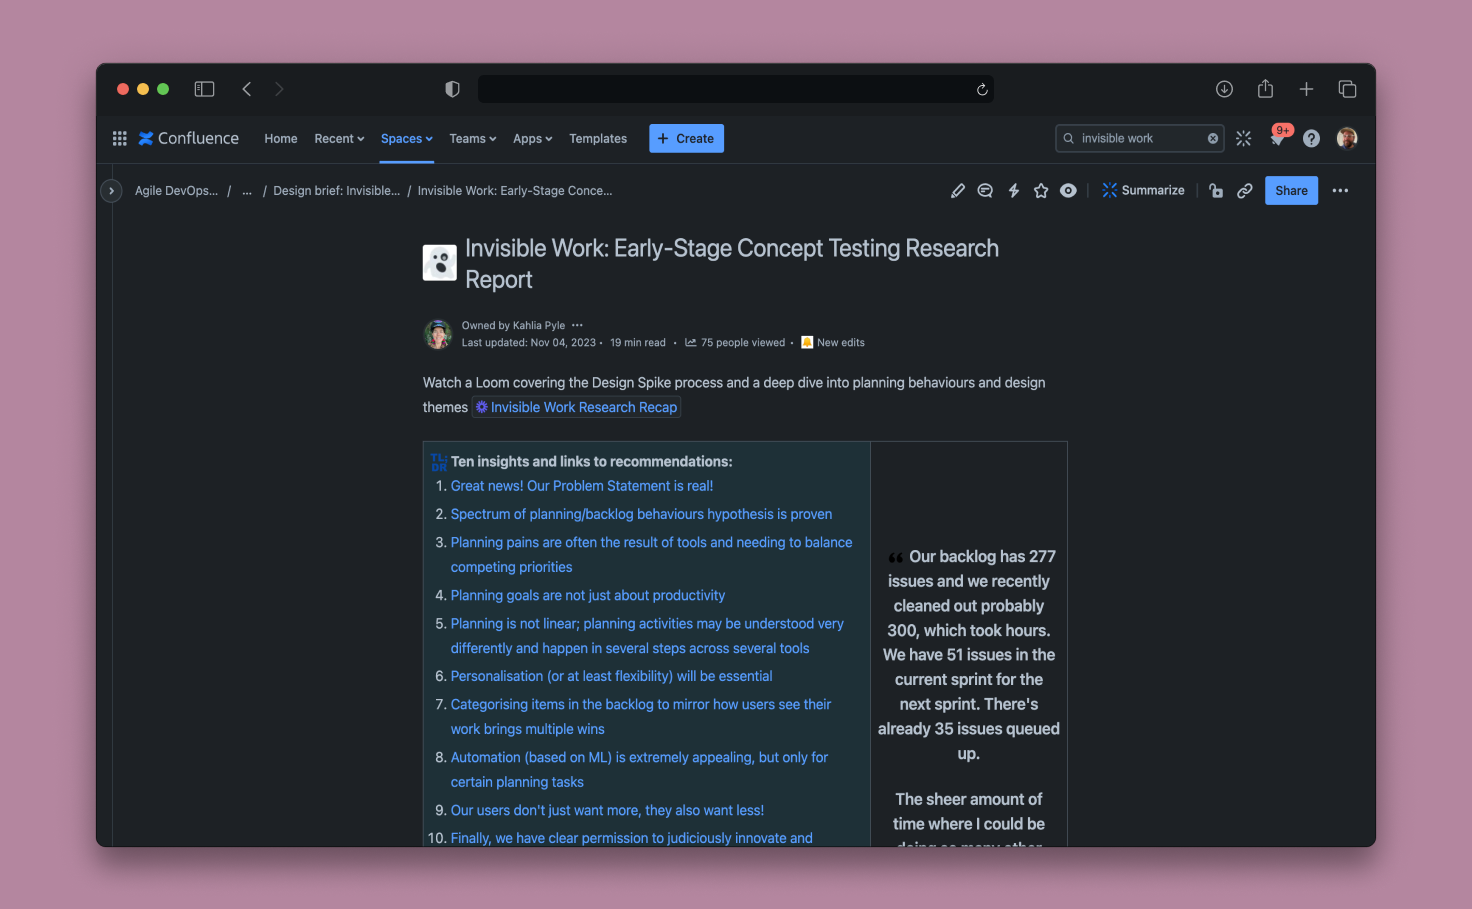
Task: Toggle watching this page eye icon
Action: (x=1068, y=191)
